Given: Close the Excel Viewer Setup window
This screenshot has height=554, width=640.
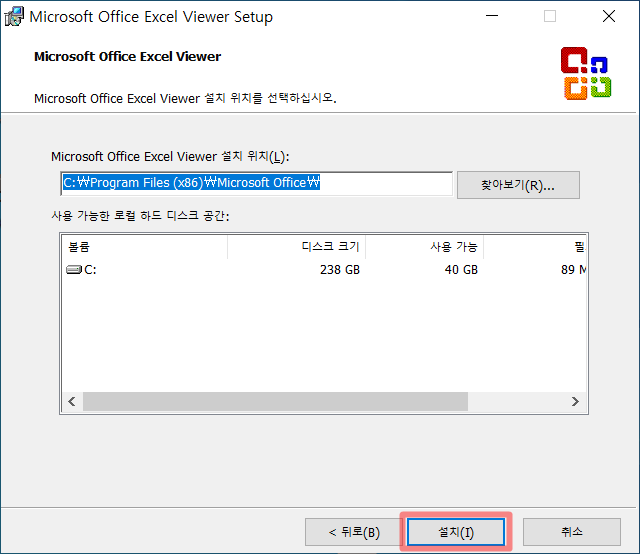Looking at the screenshot, I should [609, 16].
